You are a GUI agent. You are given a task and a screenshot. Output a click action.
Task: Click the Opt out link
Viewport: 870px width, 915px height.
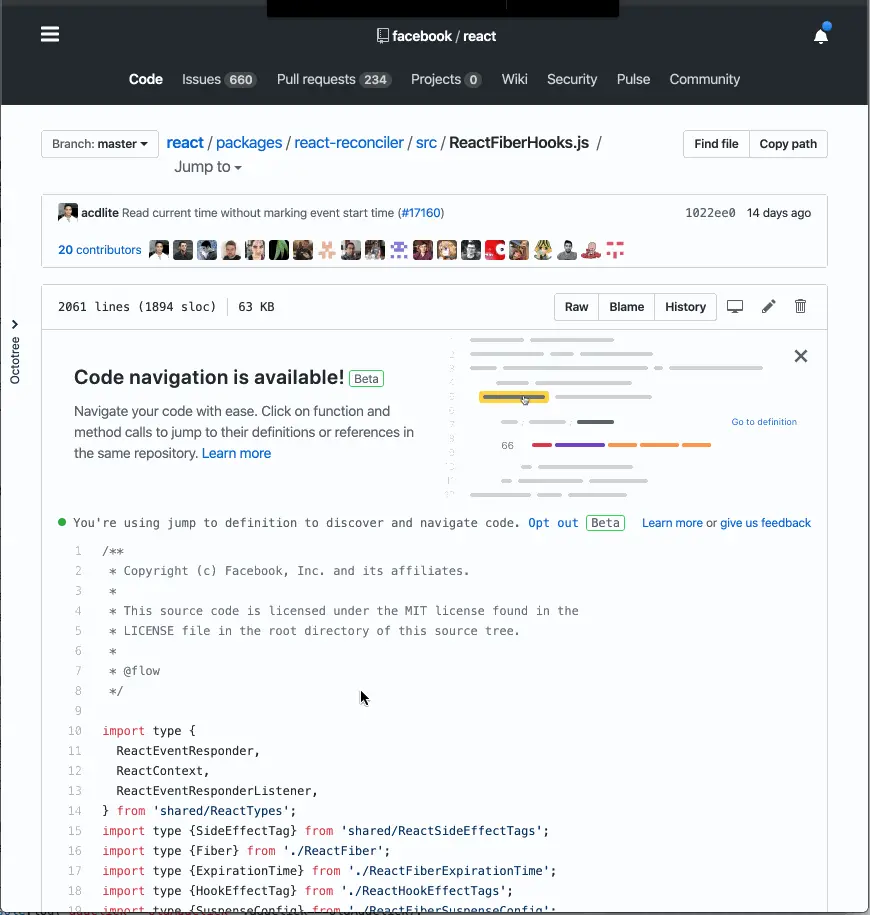(x=553, y=523)
